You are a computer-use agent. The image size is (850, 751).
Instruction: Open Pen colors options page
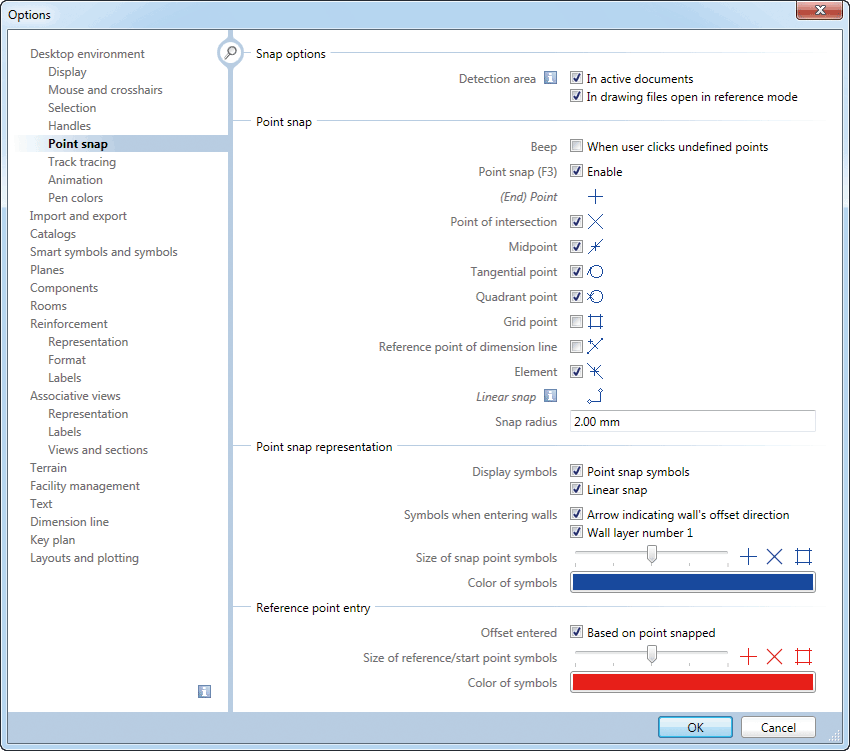pyautogui.click(x=75, y=197)
